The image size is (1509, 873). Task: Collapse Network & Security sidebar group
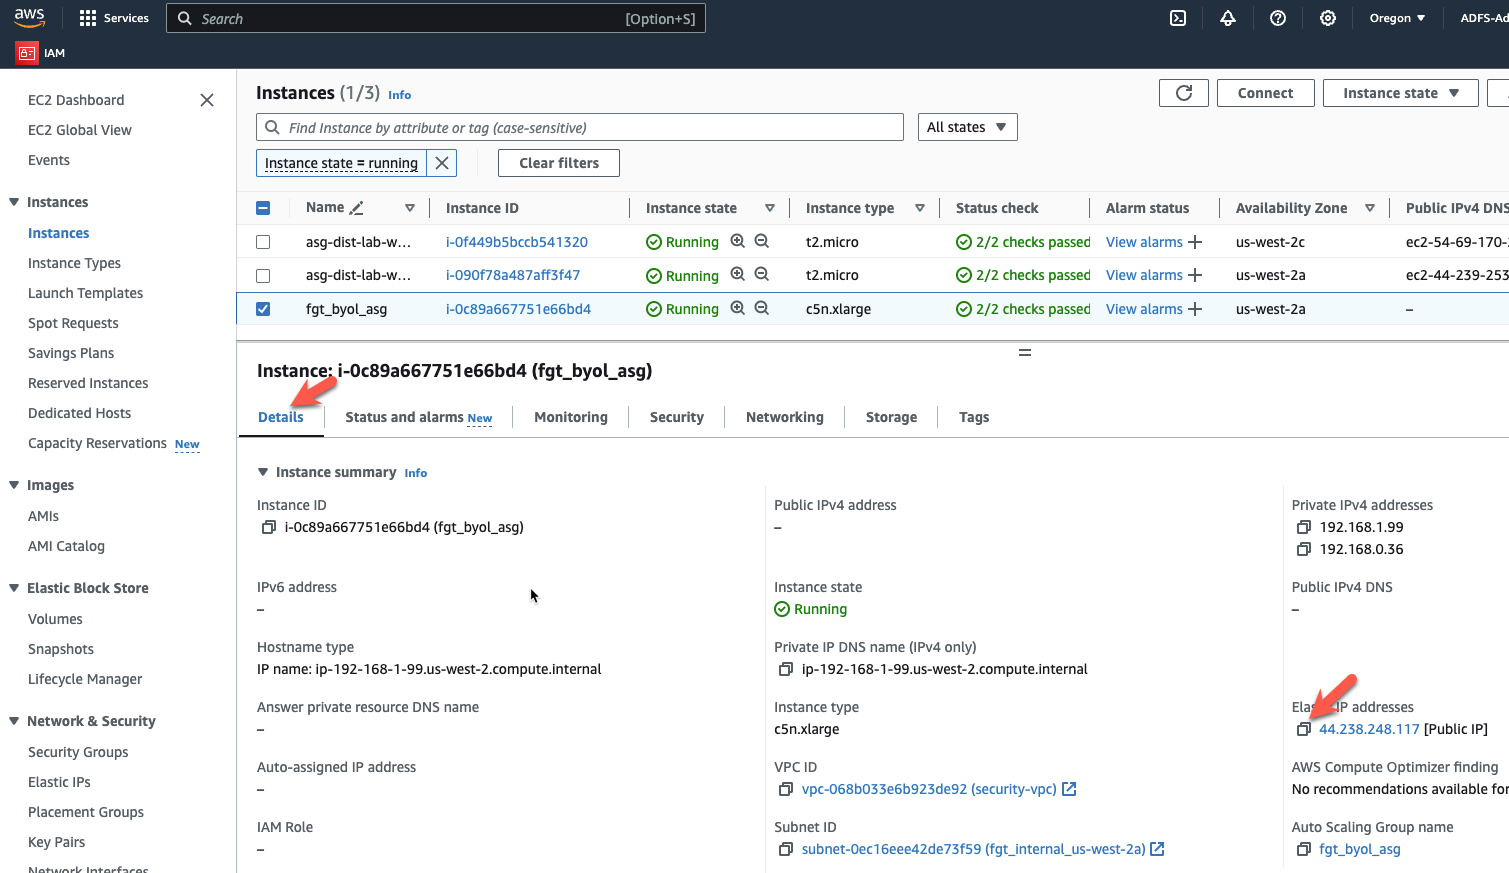pos(14,721)
